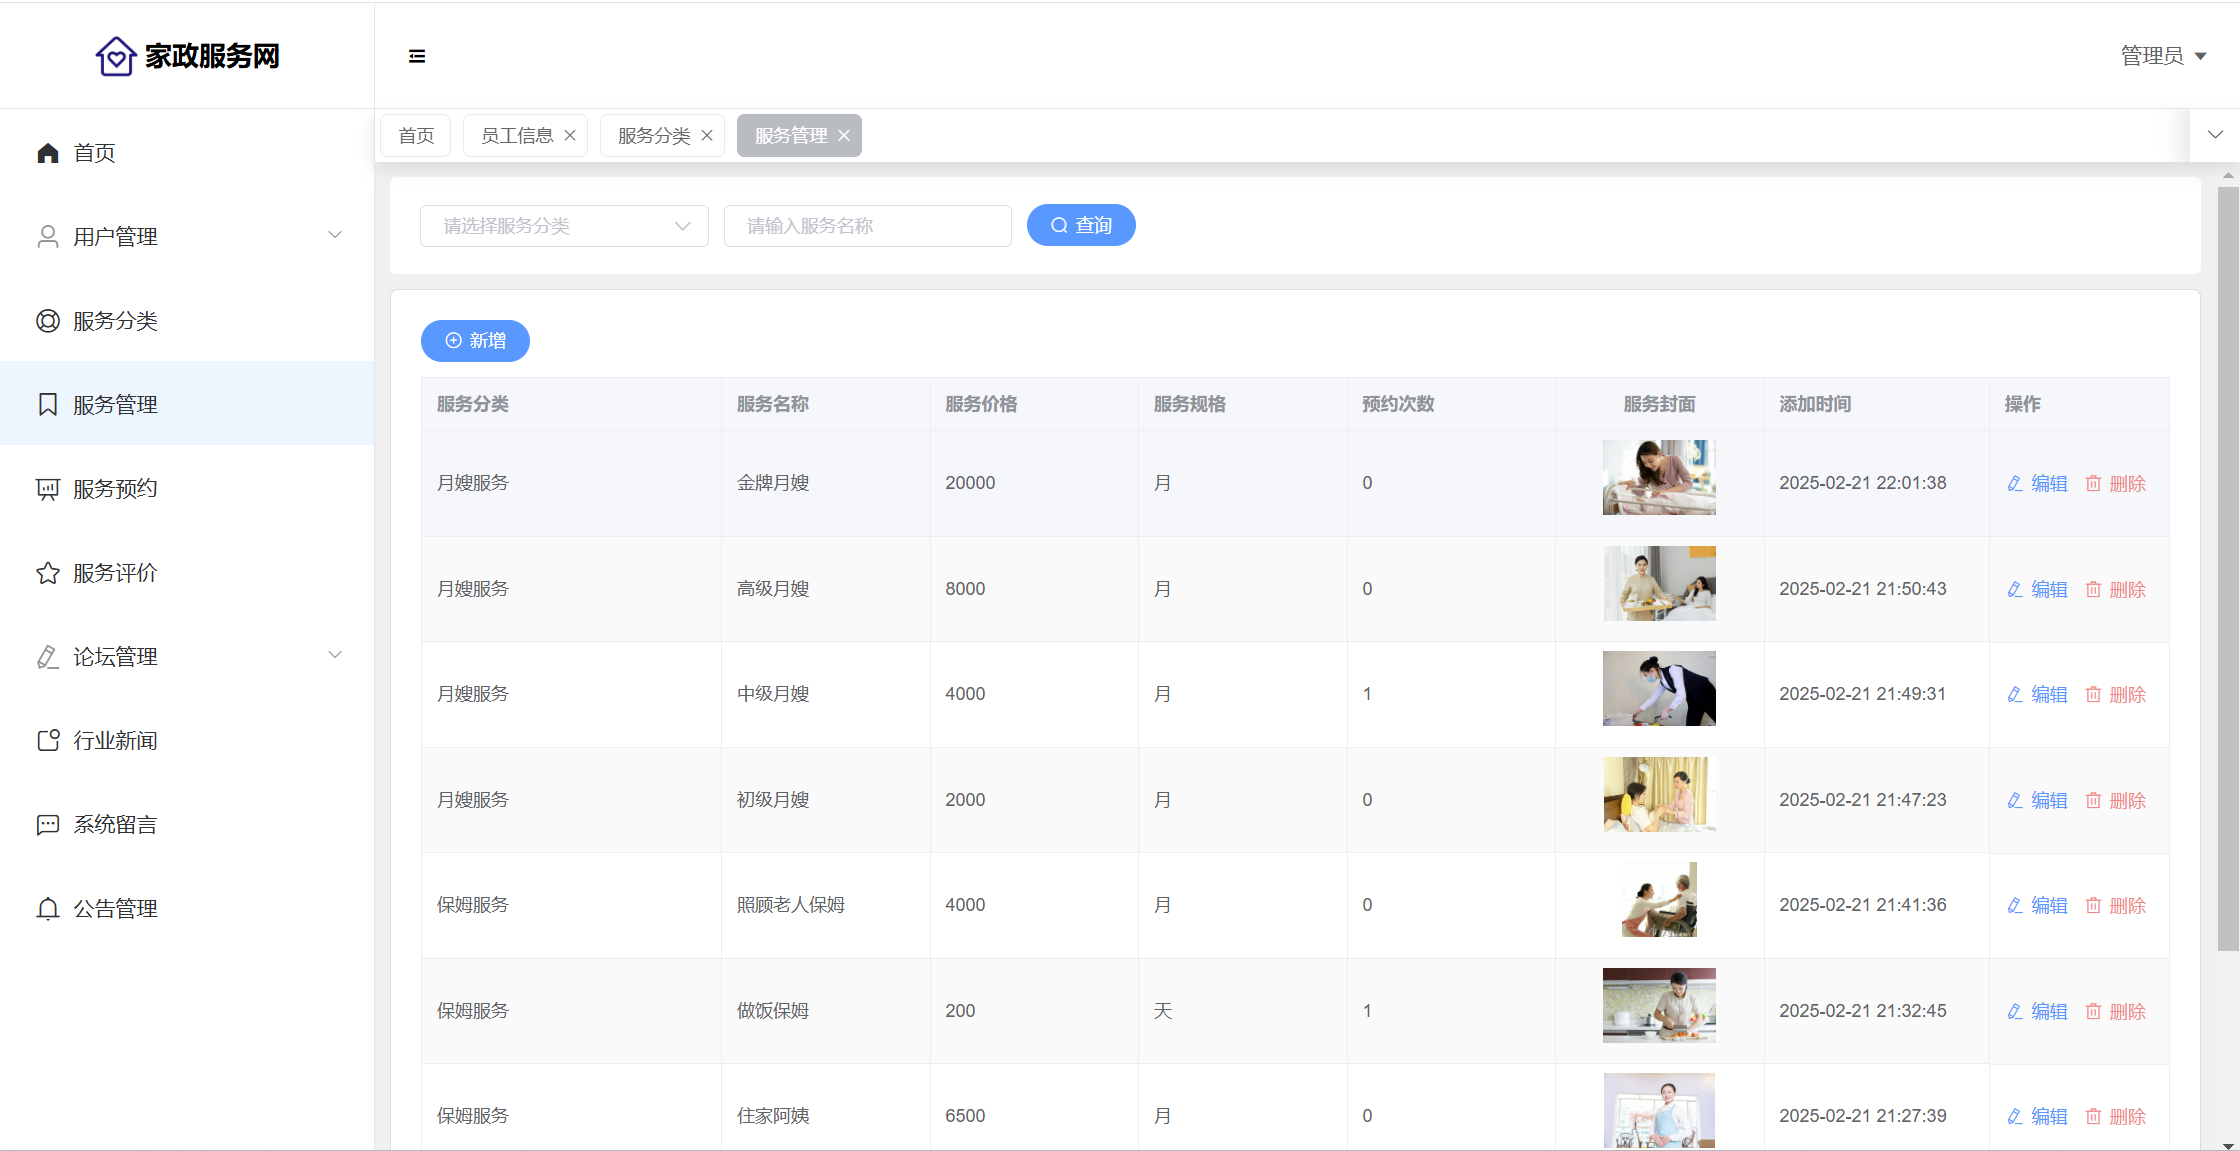
Task: Click the 新增 add button
Action: click(x=475, y=341)
